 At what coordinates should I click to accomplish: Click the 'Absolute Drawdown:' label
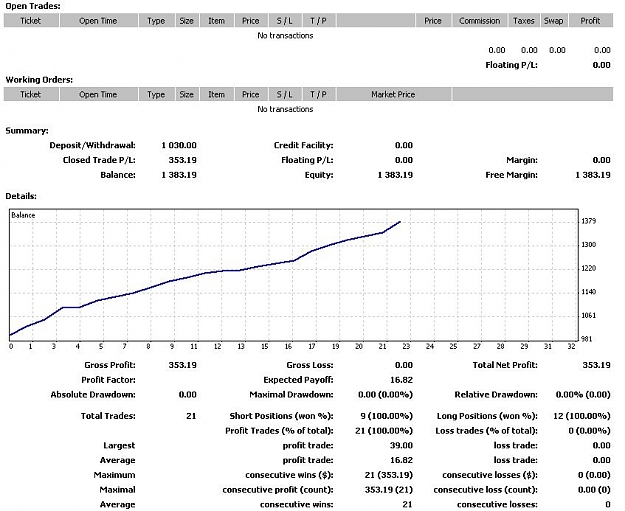click(x=93, y=395)
